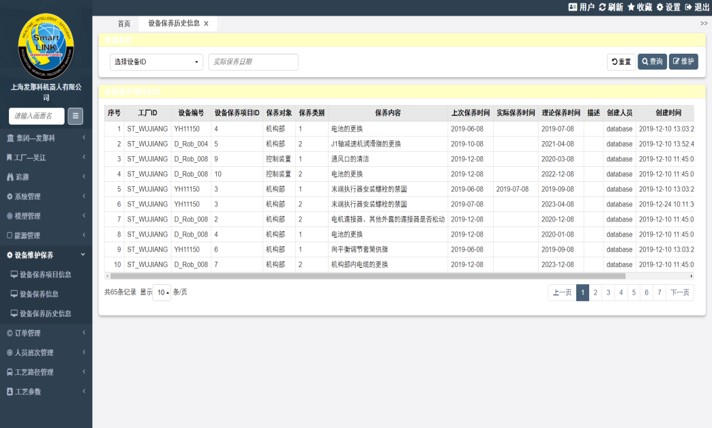Click the 查询 (Search) button
The image size is (712, 428).
pos(652,62)
